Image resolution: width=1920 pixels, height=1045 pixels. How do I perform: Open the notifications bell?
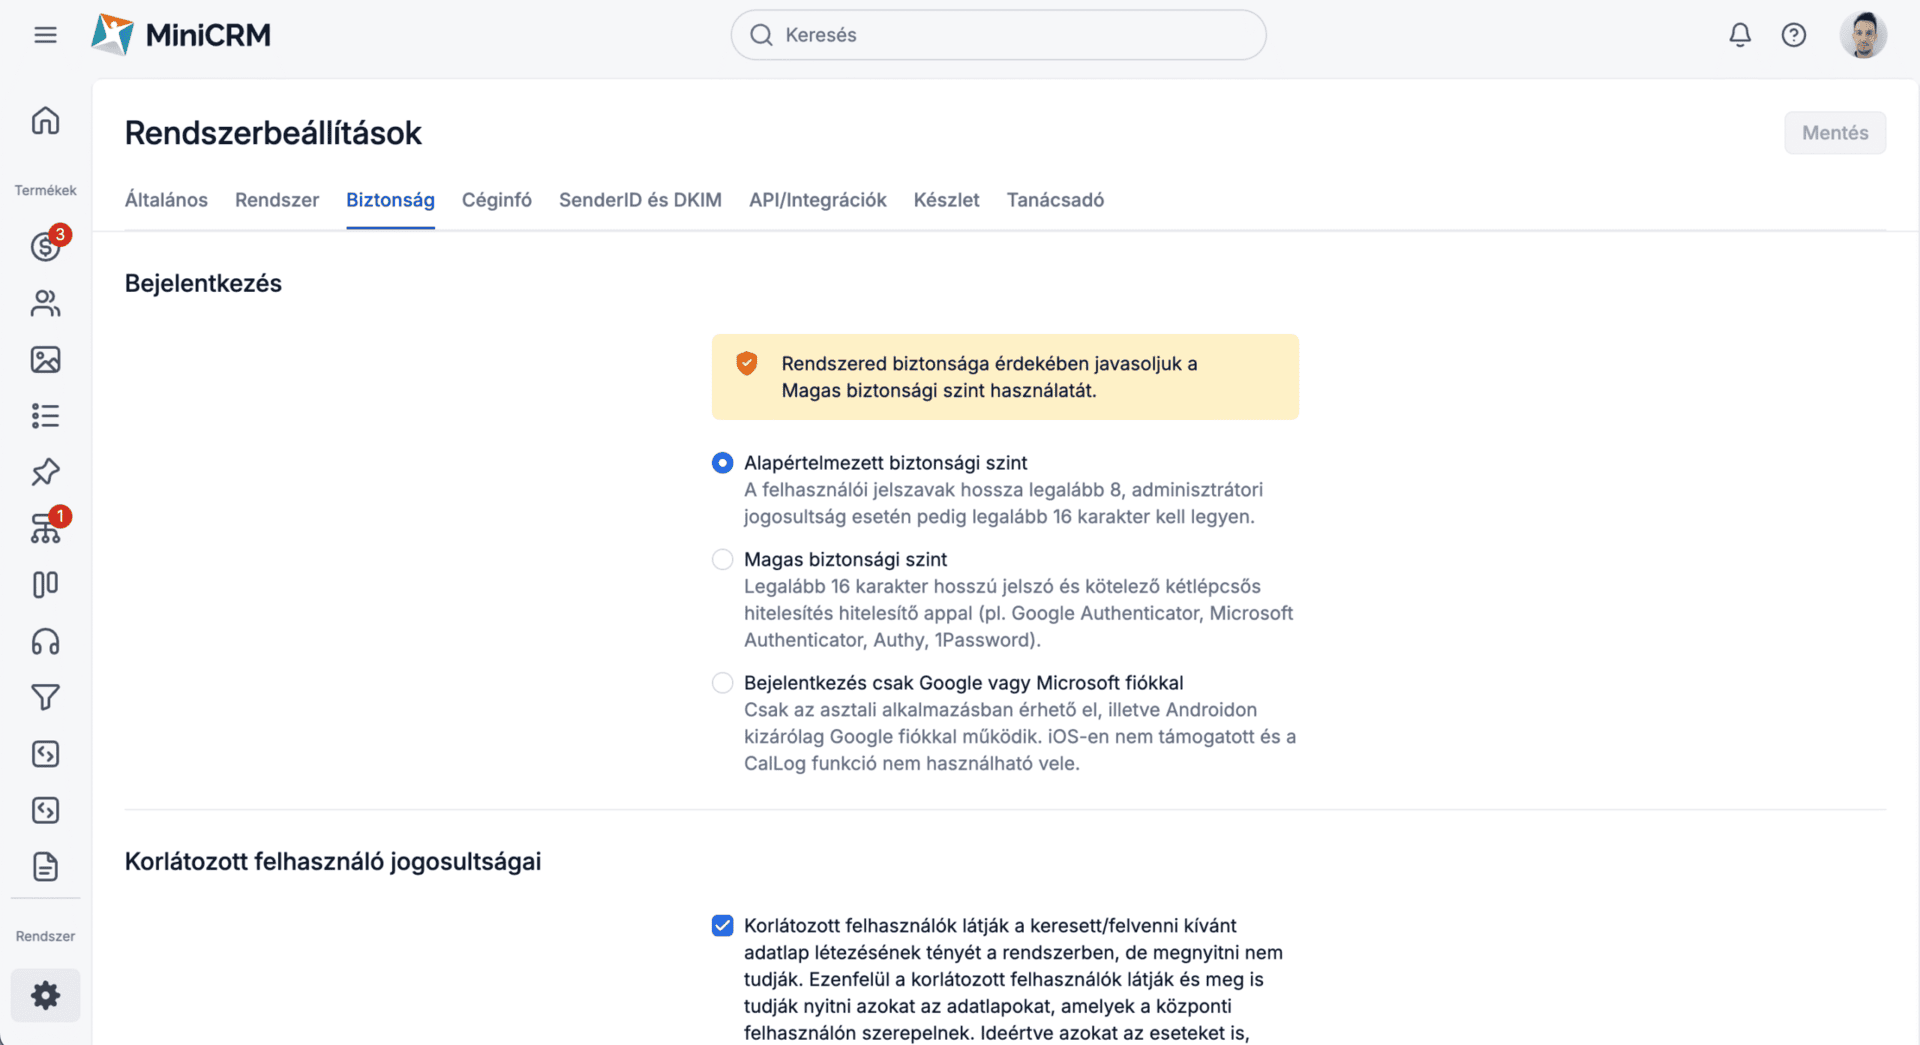(x=1740, y=35)
